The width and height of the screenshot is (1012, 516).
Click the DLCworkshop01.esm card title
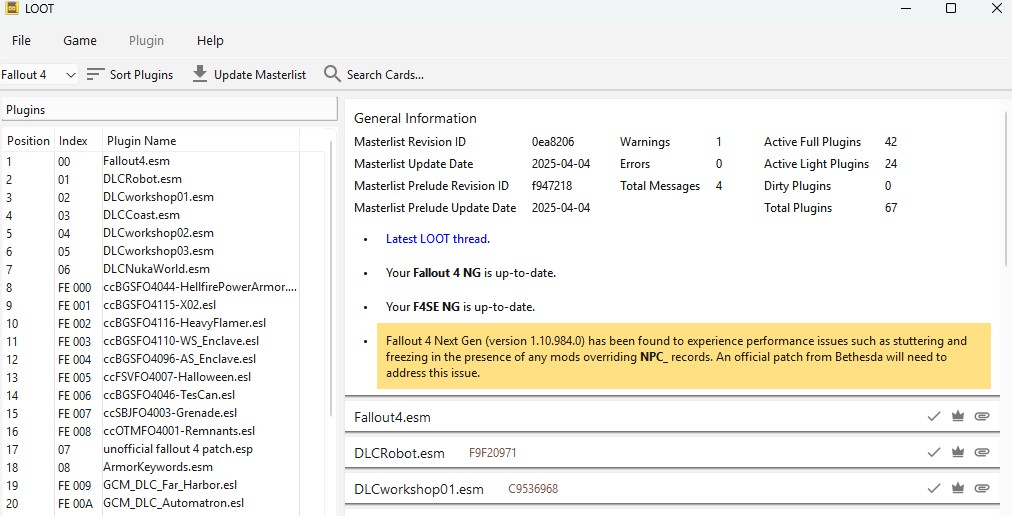[x=419, y=489]
